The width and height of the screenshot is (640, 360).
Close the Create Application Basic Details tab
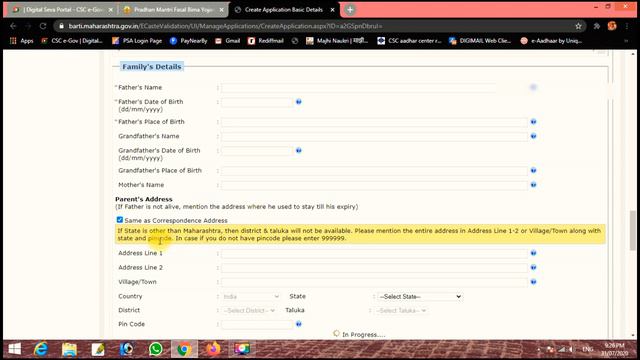(332, 9)
